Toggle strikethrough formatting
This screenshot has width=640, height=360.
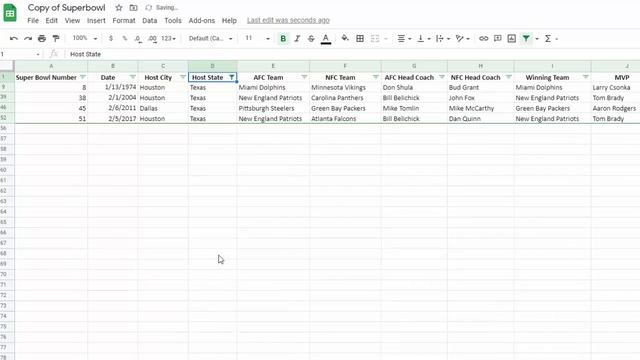click(x=311, y=38)
